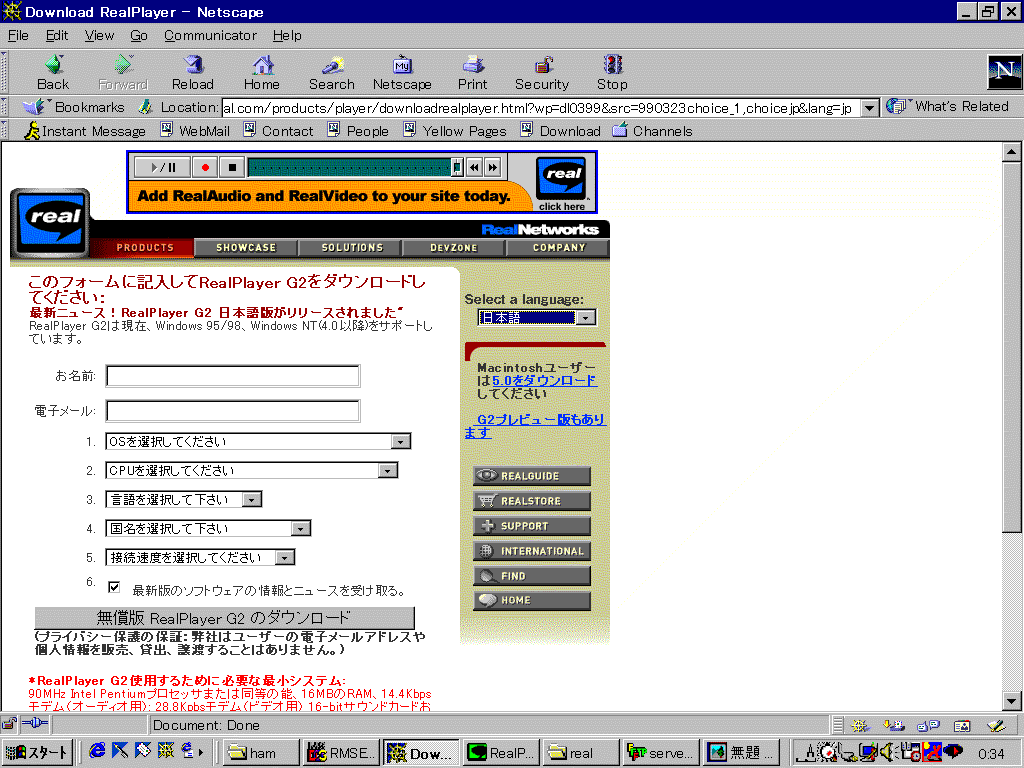
Task: Expand the country (国名) selection dropdown
Action: [x=208, y=528]
